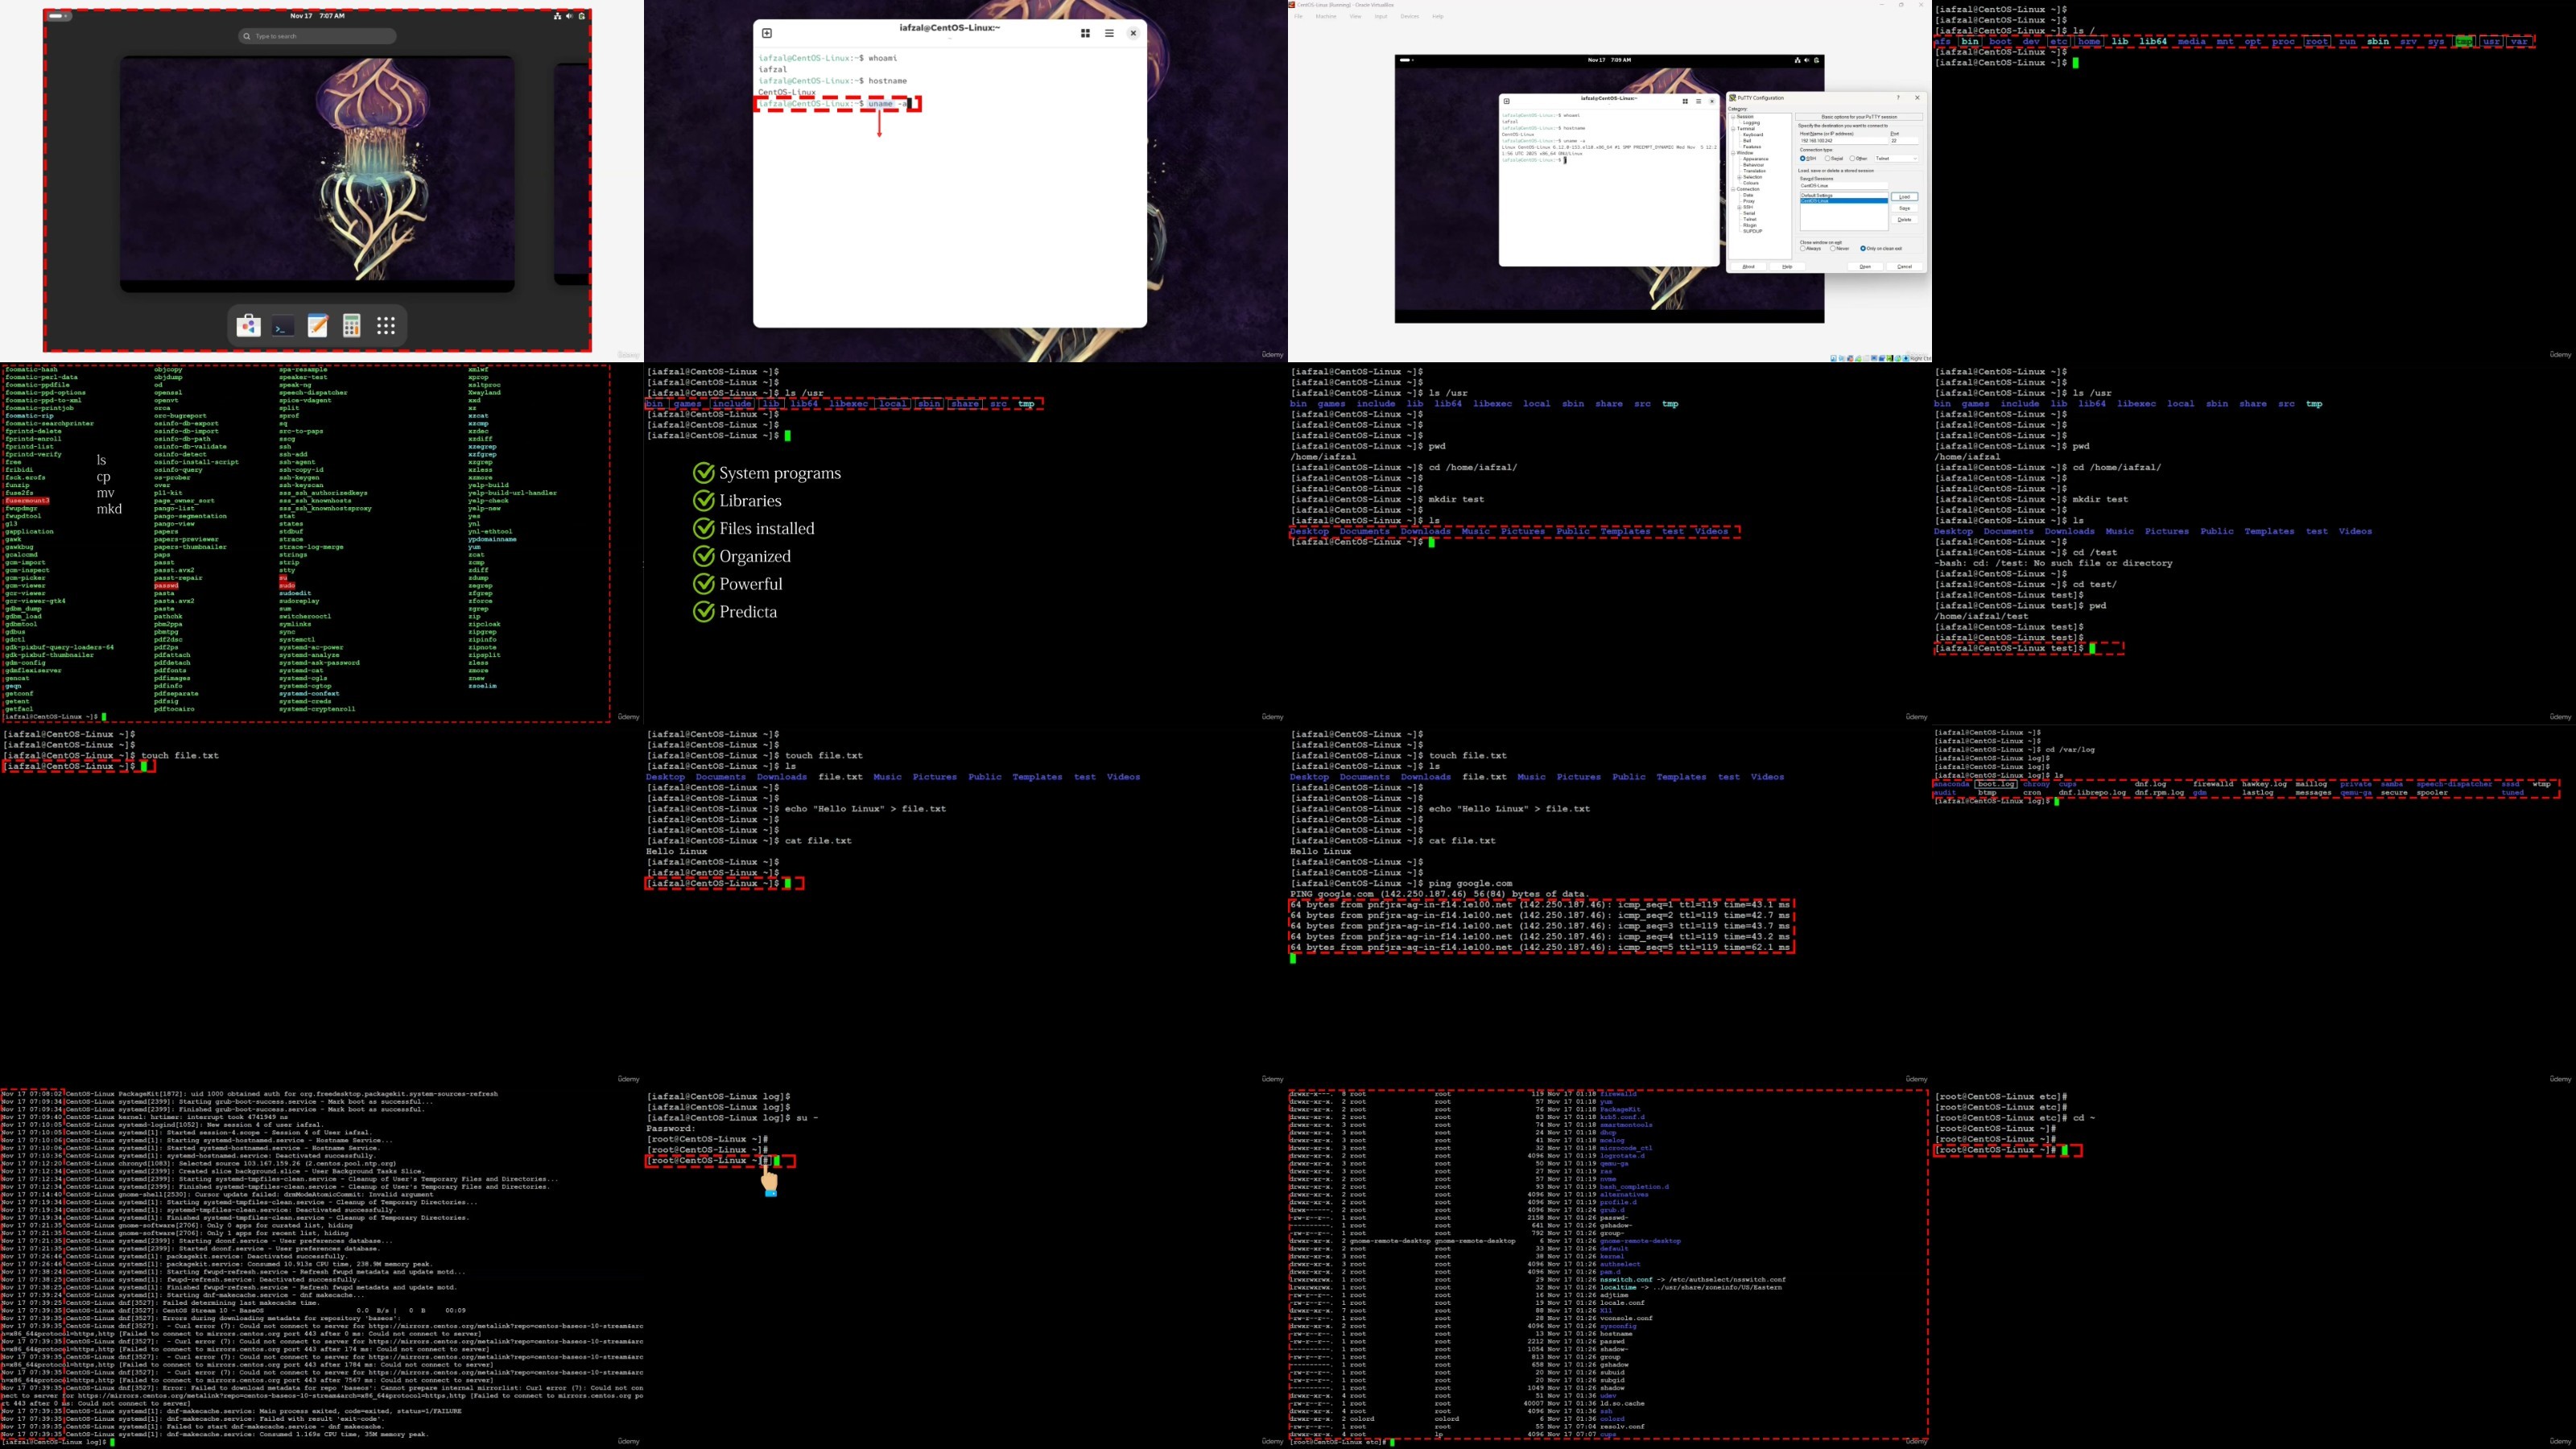Click the Type to search field
This screenshot has width=2576, height=1449.
[318, 36]
